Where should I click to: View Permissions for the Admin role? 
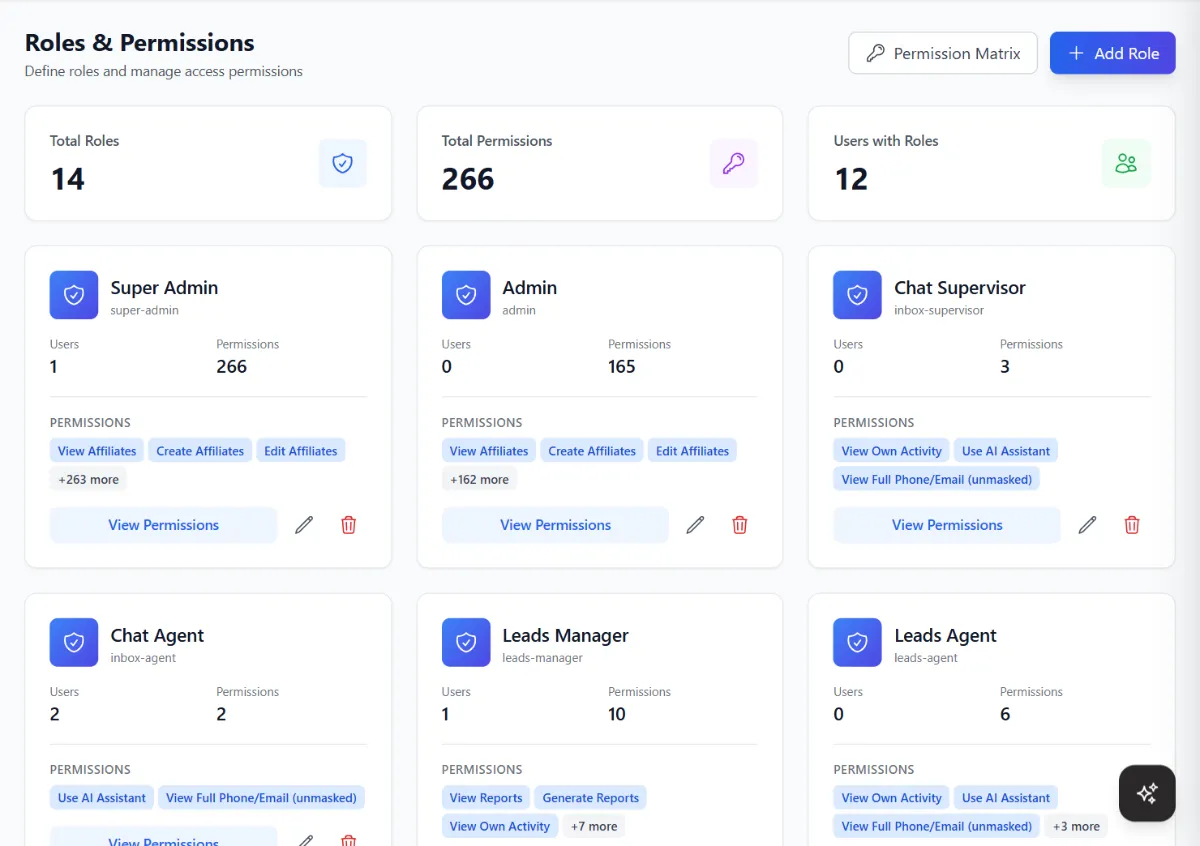tap(555, 525)
